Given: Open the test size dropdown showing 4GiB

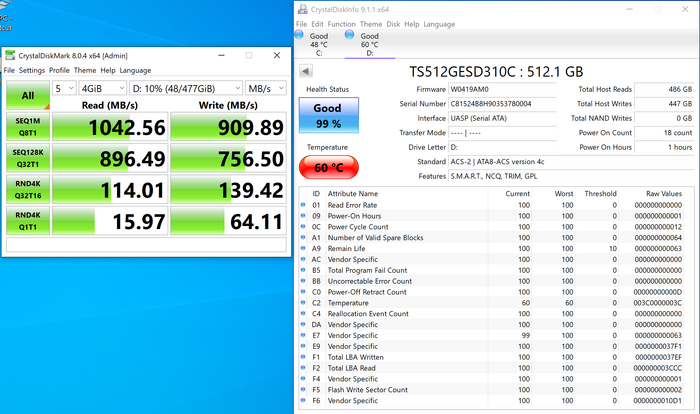Looking at the screenshot, I should pyautogui.click(x=103, y=88).
